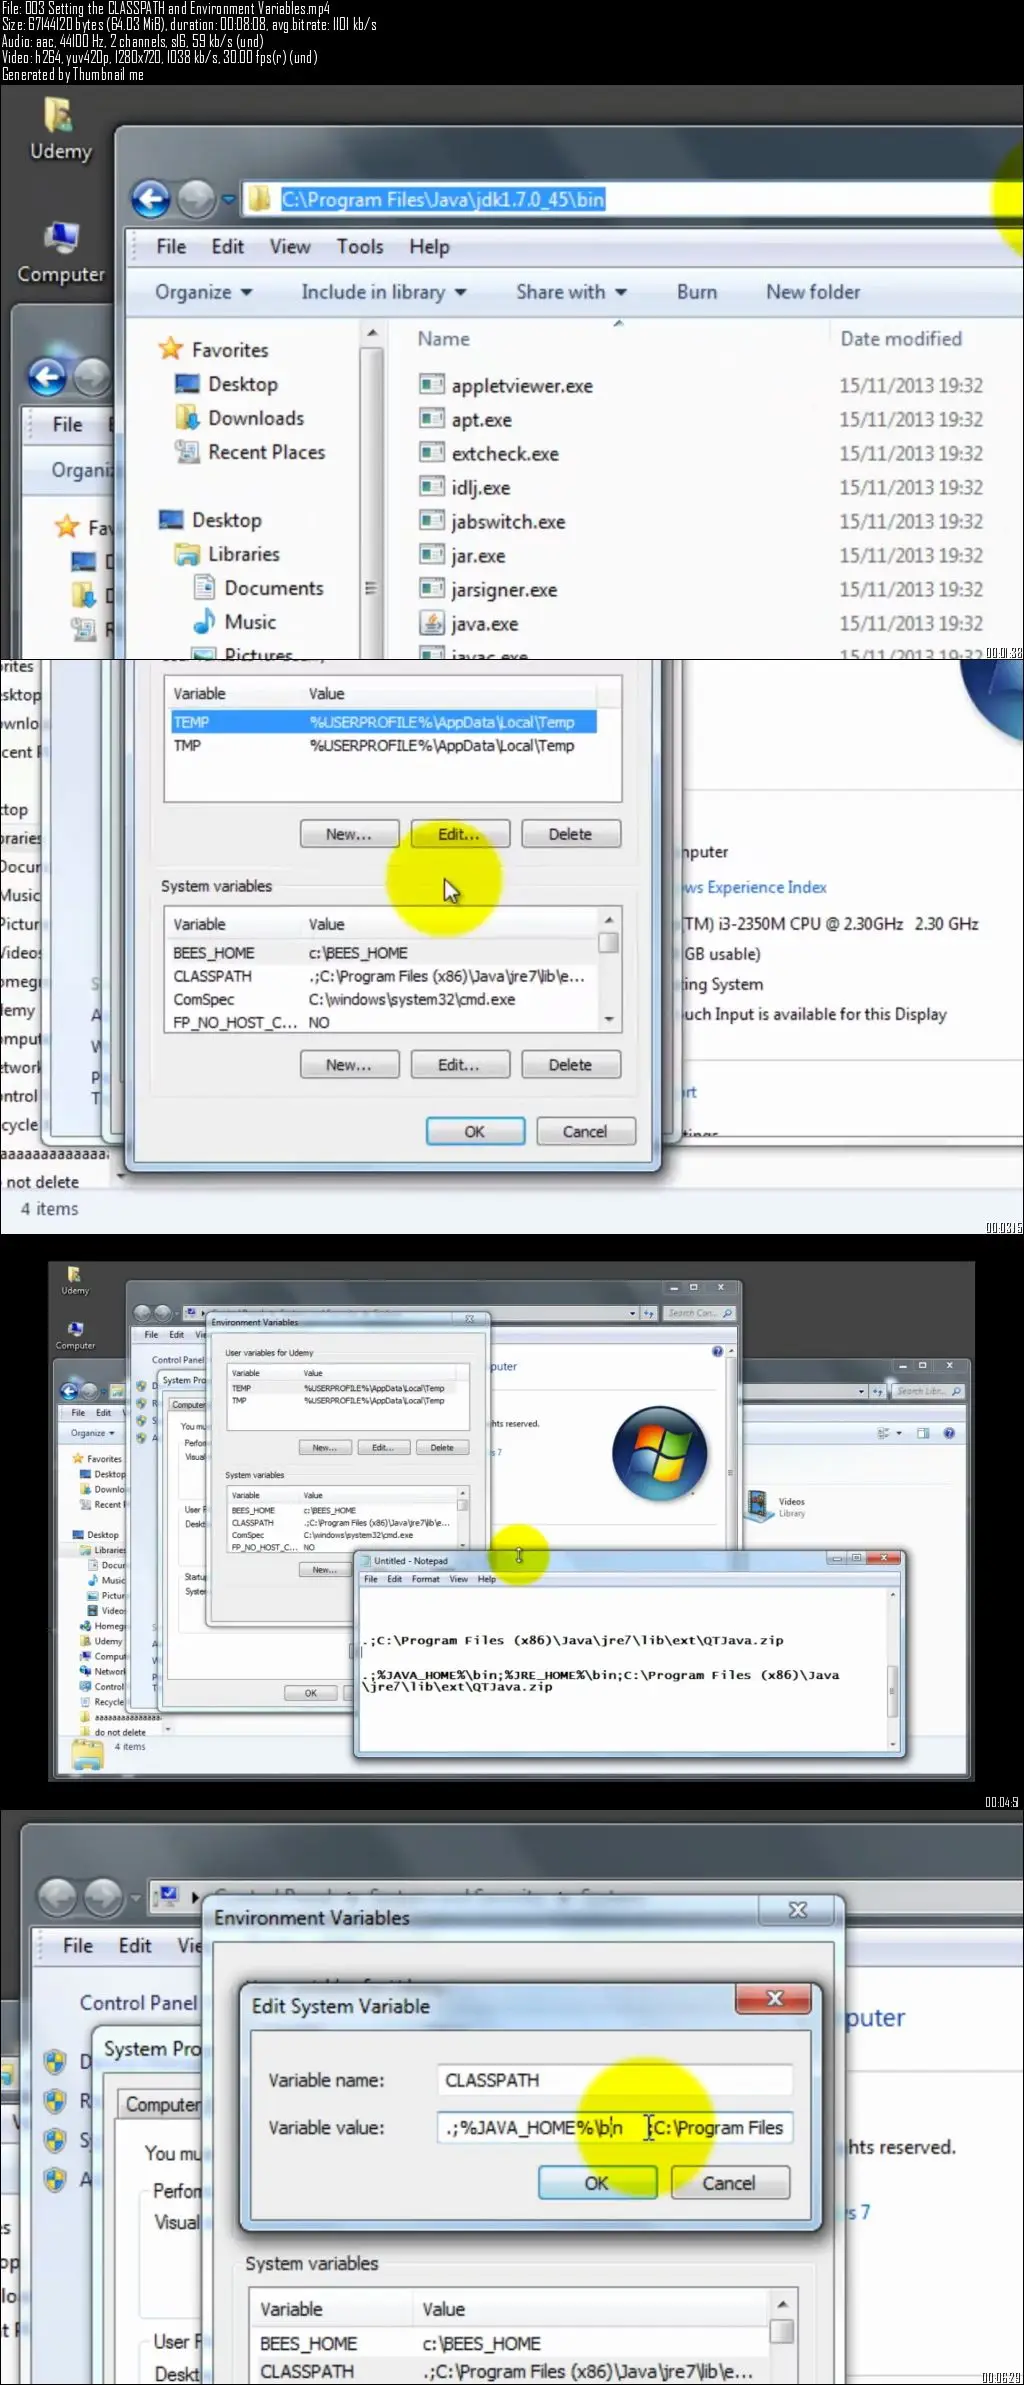Click highlighted Edit... button under TEMP/TMP list

[460, 833]
